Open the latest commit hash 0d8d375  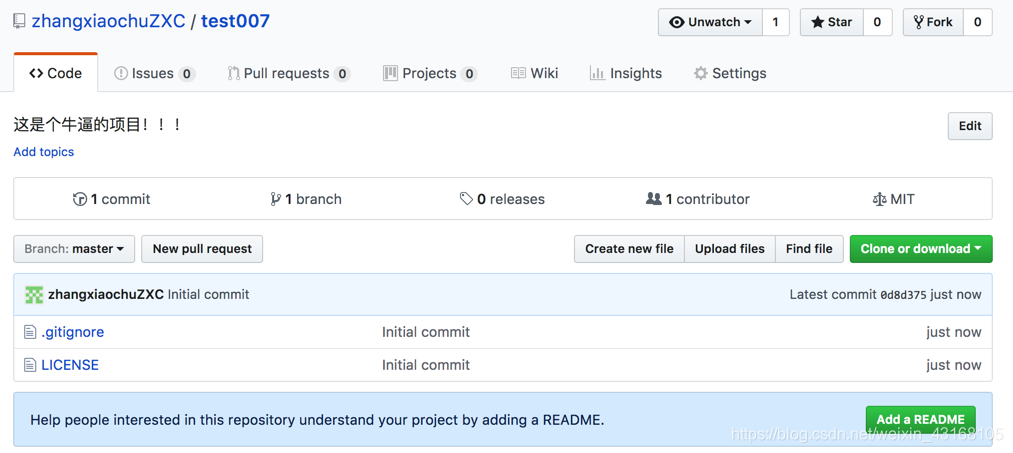[x=903, y=295]
